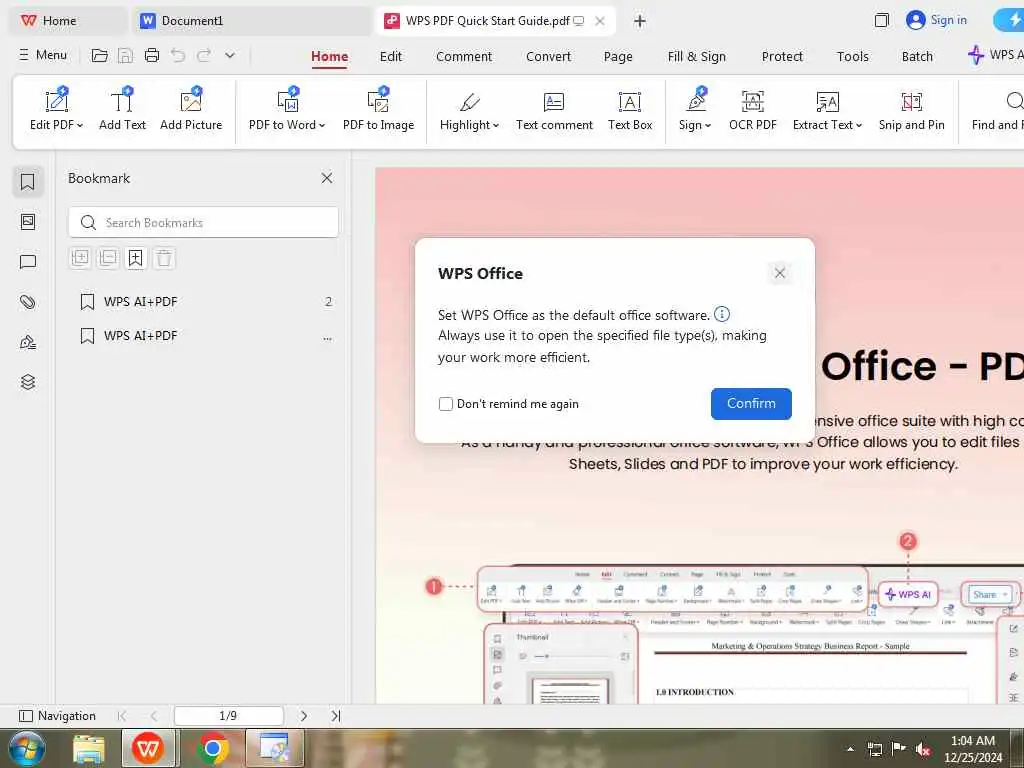Viewport: 1024px width, 768px height.
Task: Open the Windows Start menu
Action: 26,748
